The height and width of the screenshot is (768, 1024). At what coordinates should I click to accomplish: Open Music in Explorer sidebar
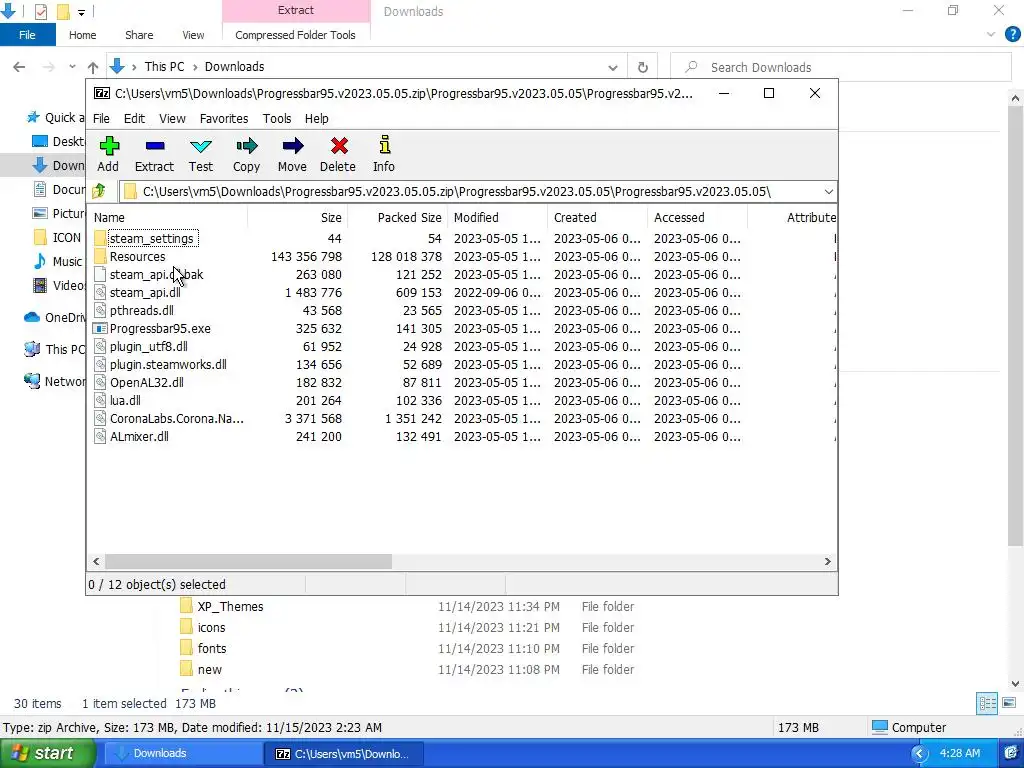click(57, 261)
